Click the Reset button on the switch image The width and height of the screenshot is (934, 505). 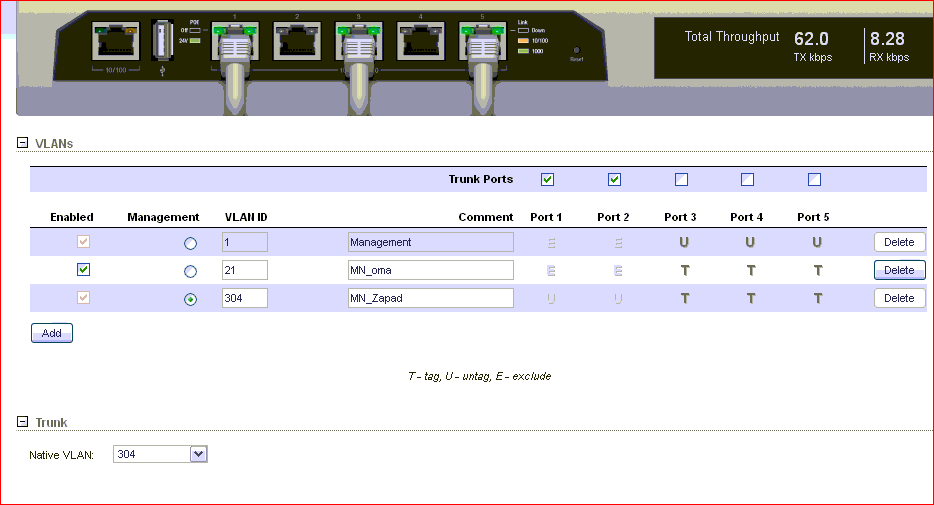tap(576, 50)
